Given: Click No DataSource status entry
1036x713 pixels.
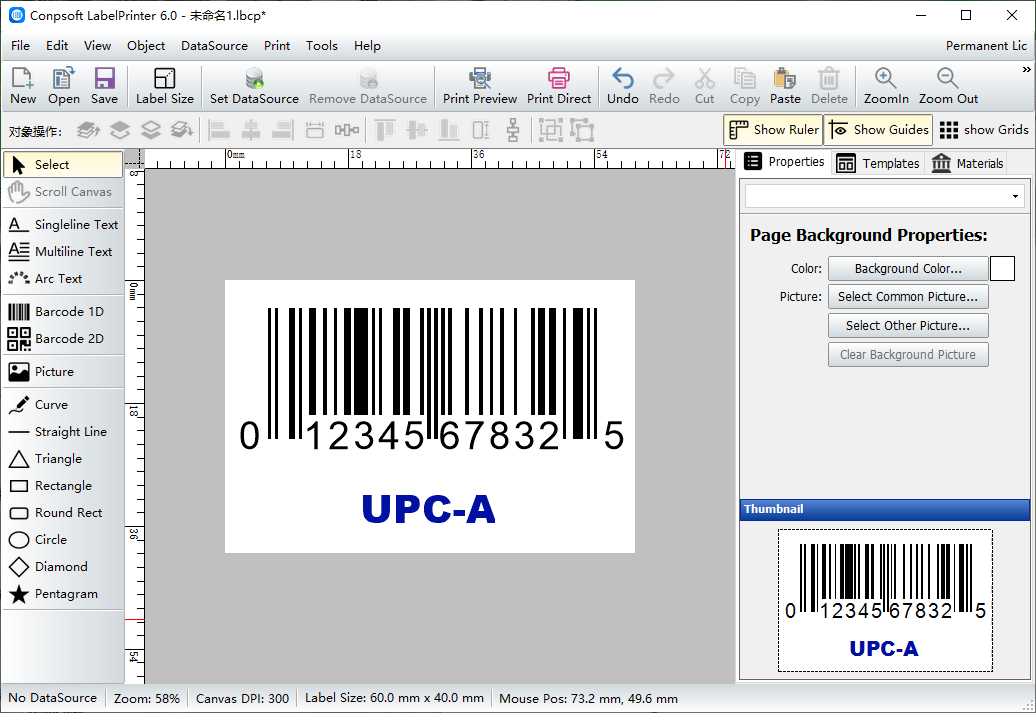Looking at the screenshot, I should pyautogui.click(x=52, y=698).
